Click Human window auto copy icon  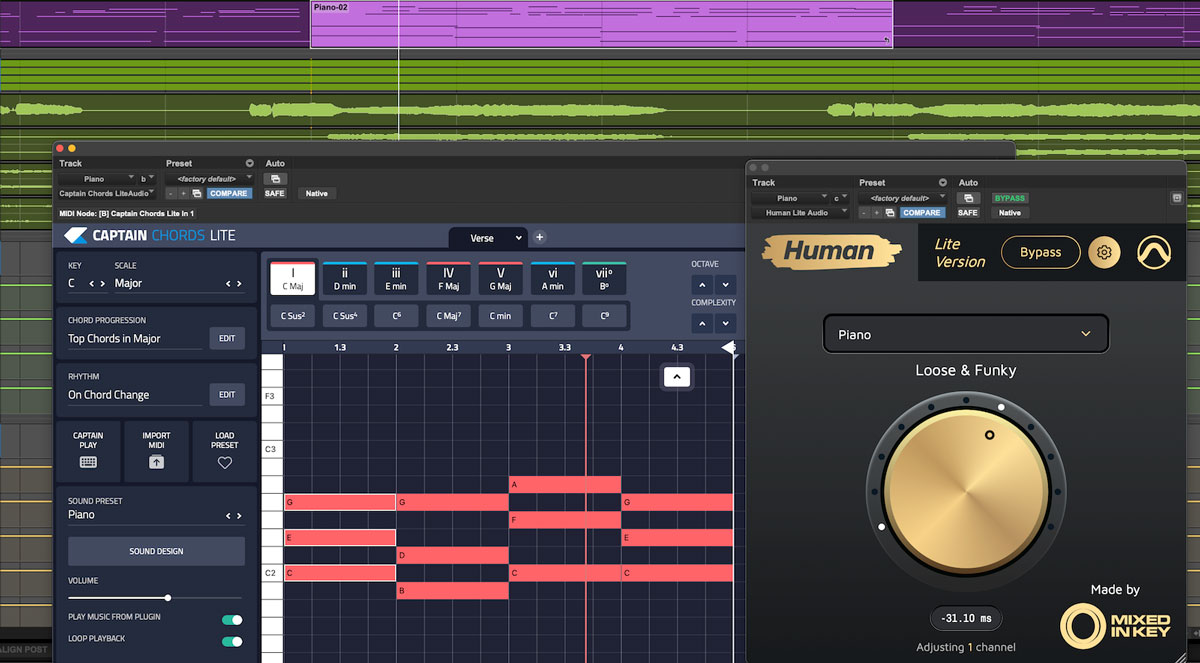tap(968, 198)
